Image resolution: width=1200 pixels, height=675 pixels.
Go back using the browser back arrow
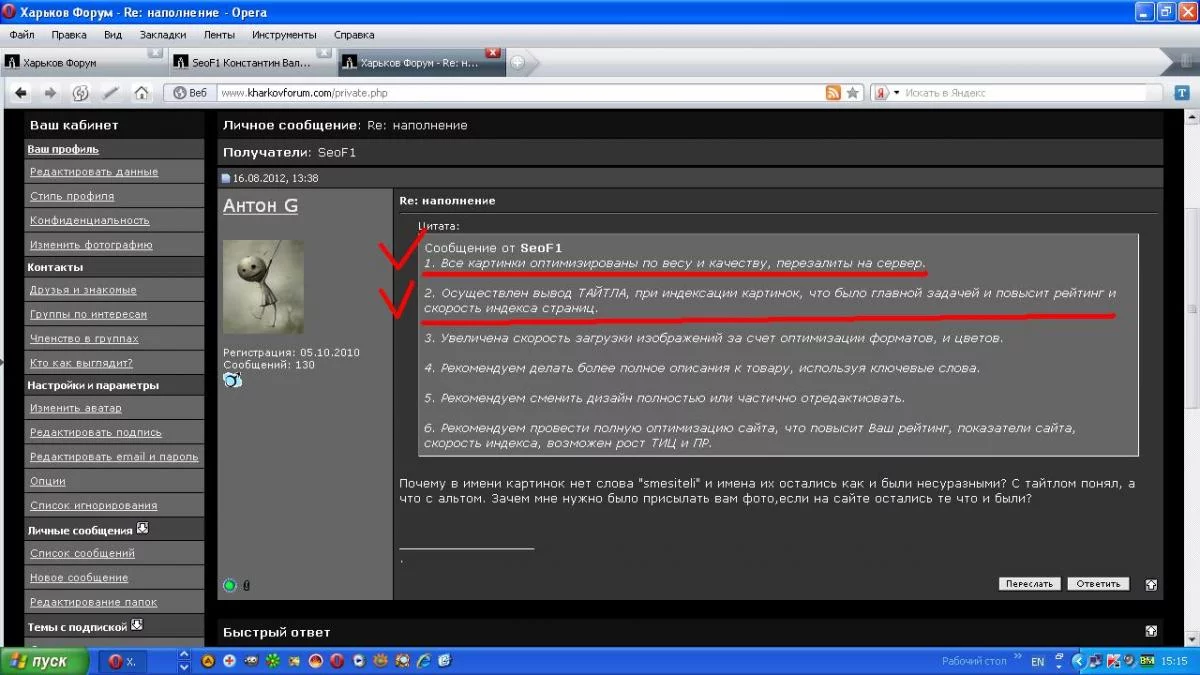pos(22,93)
